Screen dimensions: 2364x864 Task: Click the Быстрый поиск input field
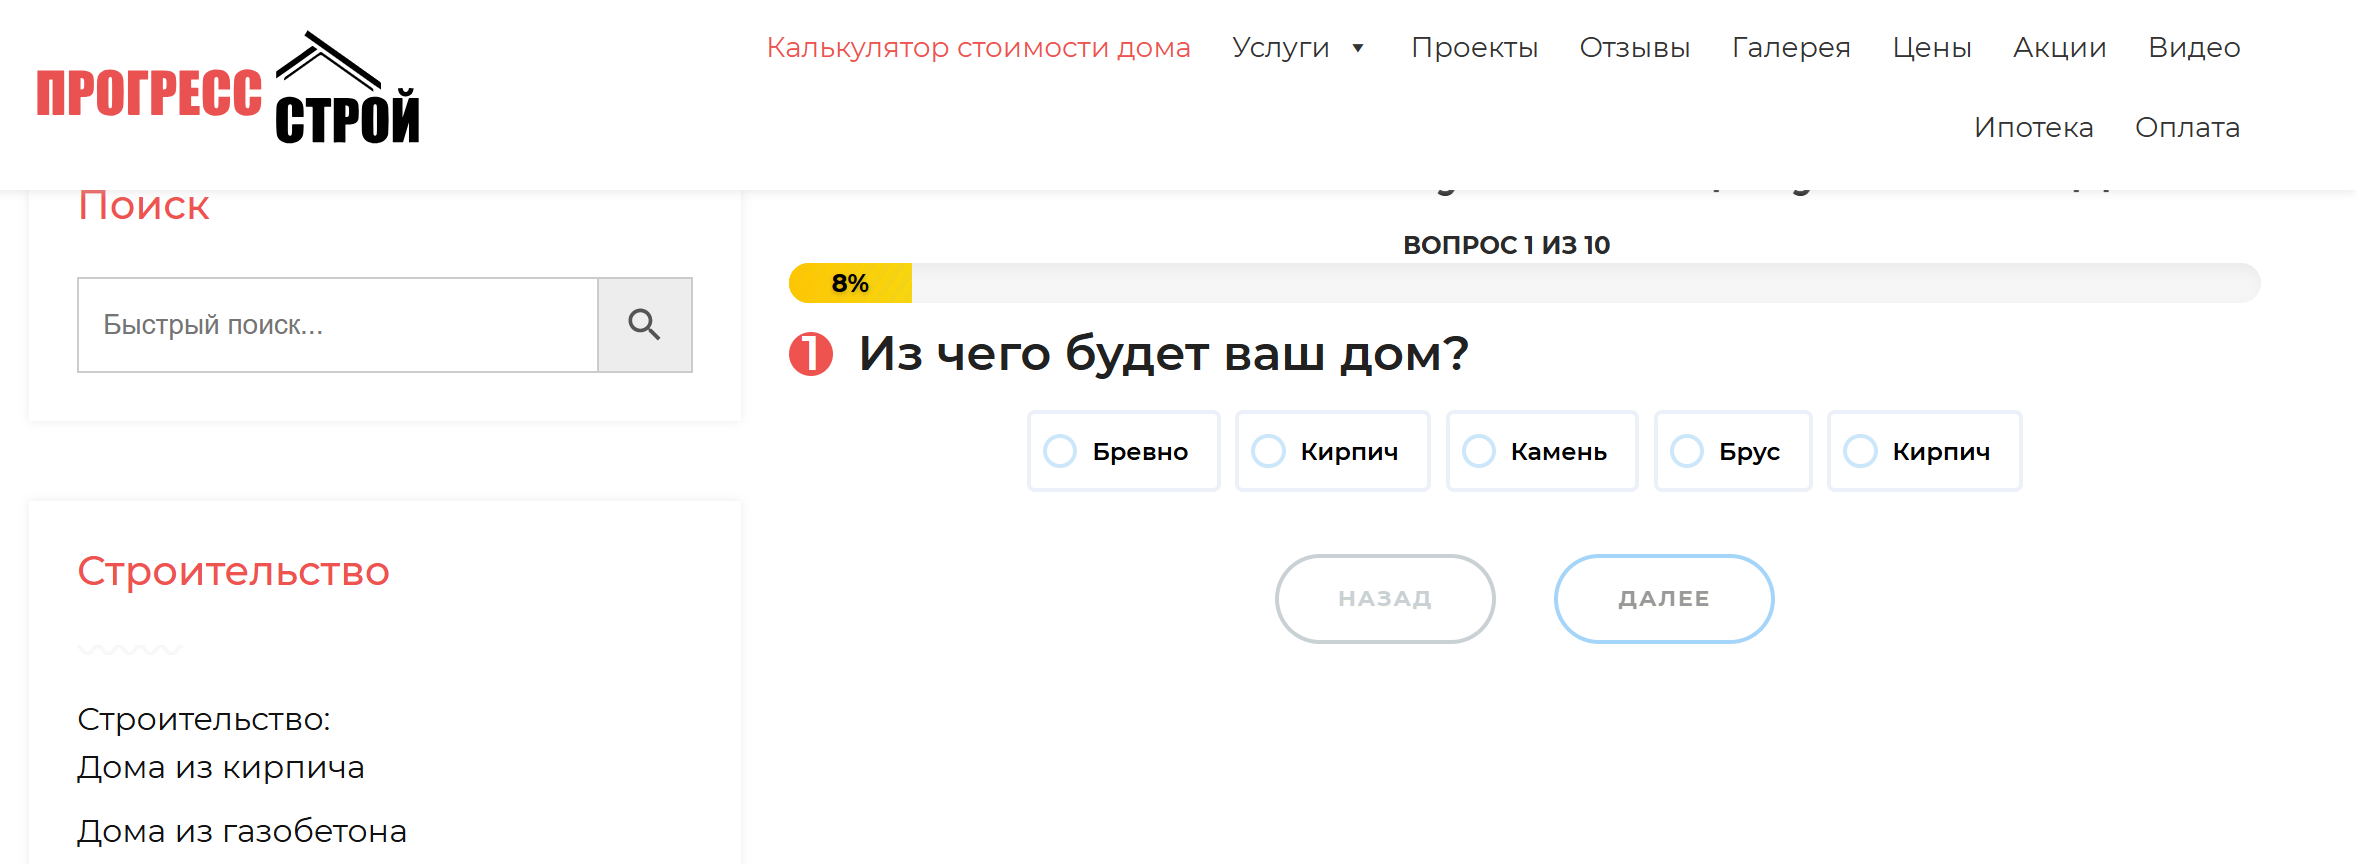336,324
